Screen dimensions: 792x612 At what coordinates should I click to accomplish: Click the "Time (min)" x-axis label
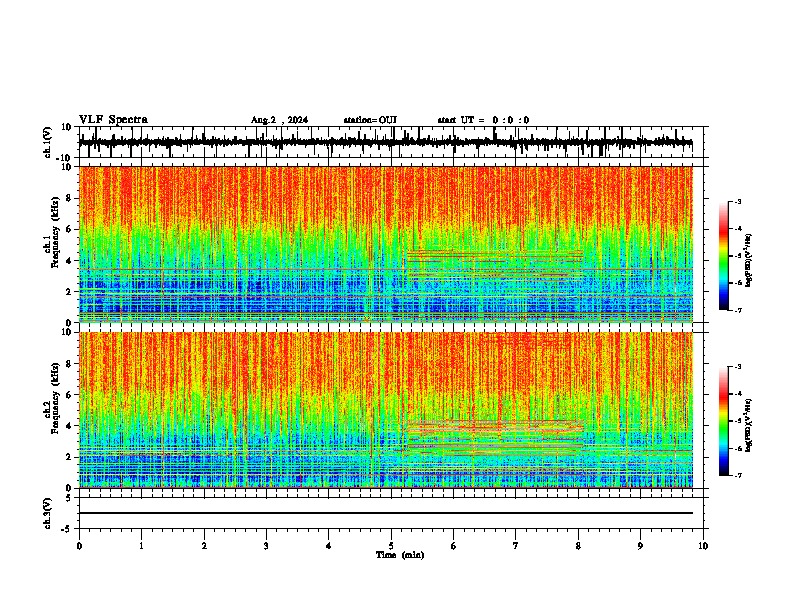(x=400, y=555)
